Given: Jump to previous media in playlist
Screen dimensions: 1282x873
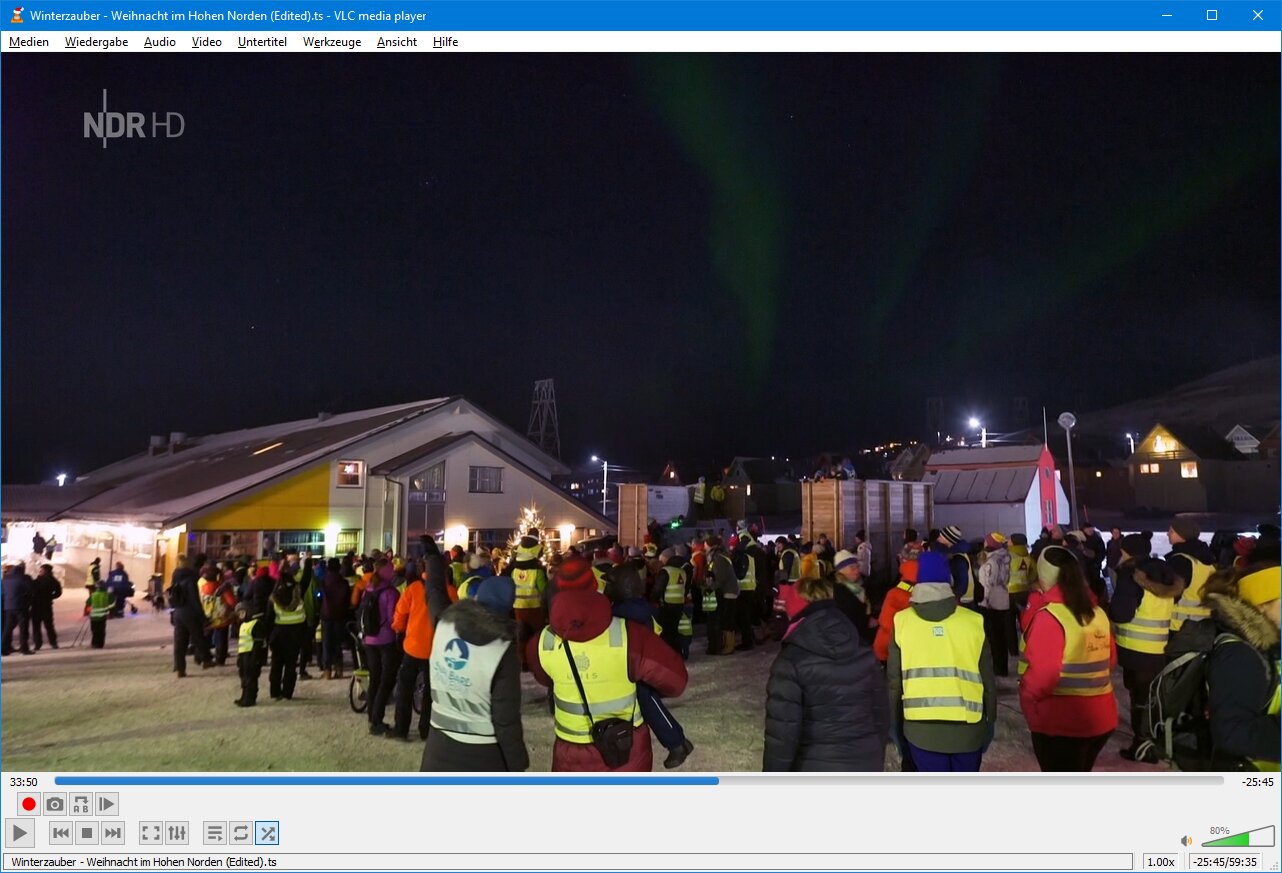Looking at the screenshot, I should pyautogui.click(x=61, y=833).
